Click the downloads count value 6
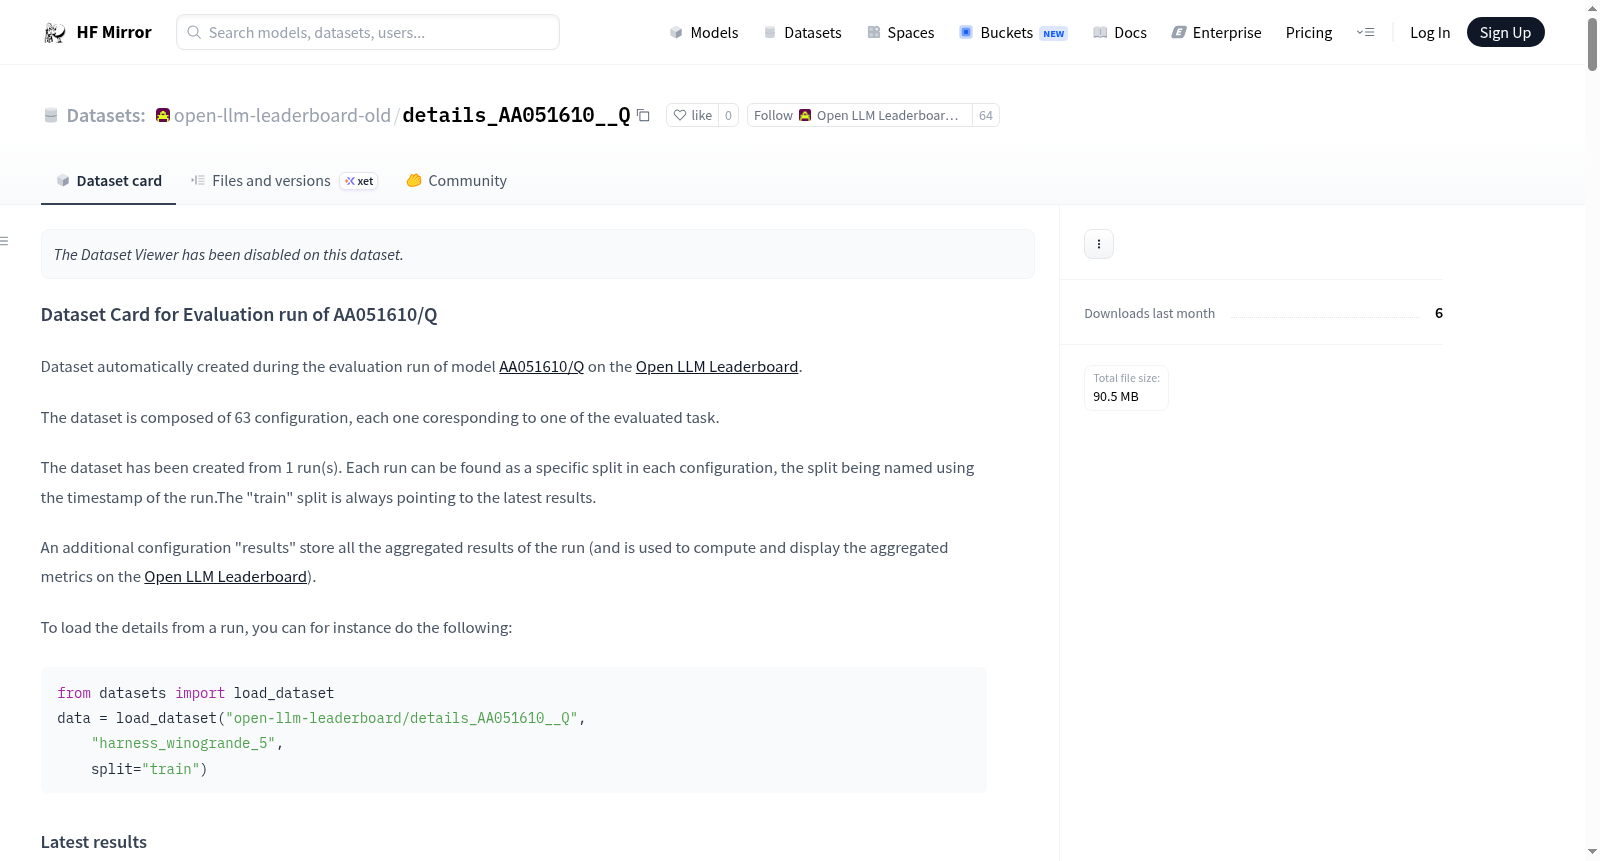 pos(1439,314)
